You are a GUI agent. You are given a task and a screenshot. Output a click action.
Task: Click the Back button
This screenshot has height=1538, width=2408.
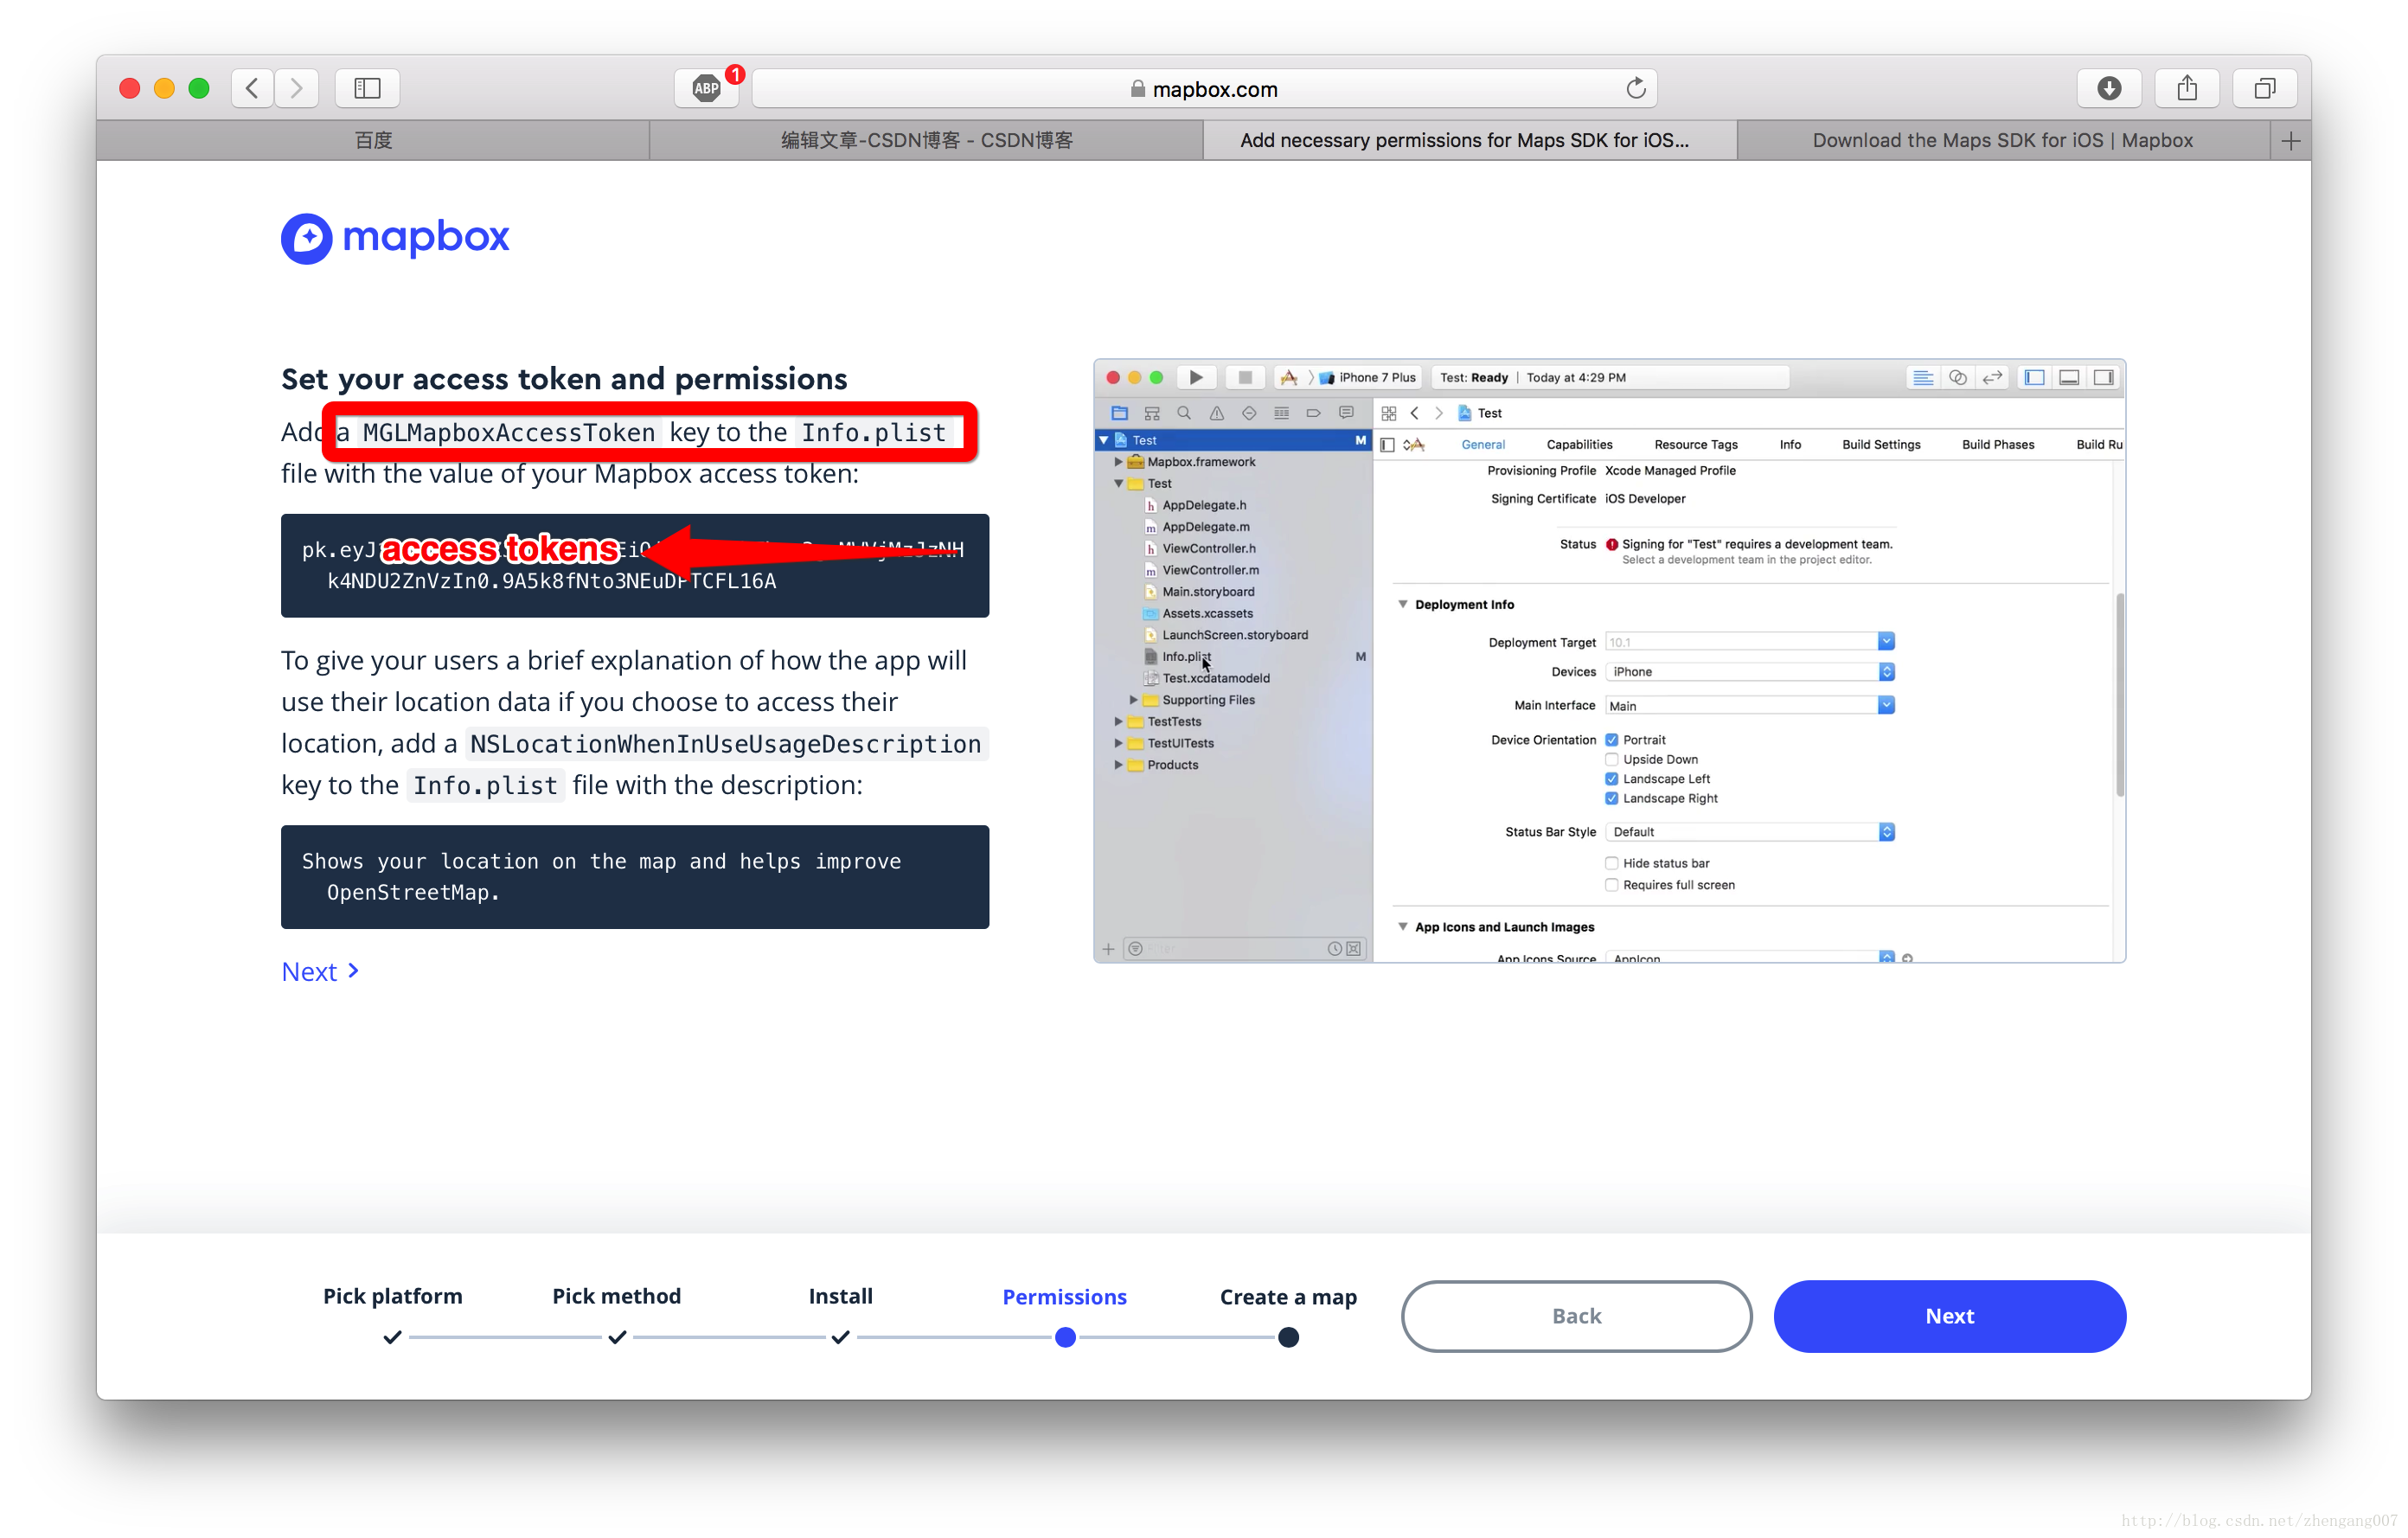(x=1576, y=1316)
